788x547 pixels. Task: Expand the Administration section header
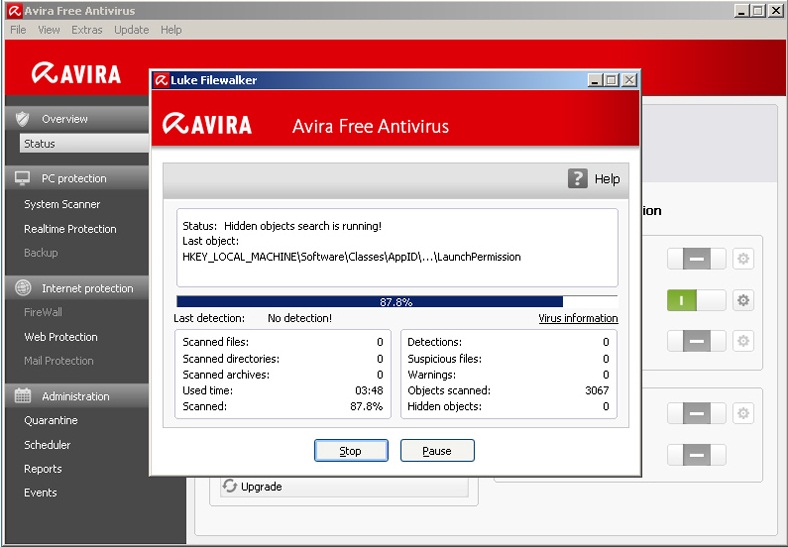click(x=77, y=396)
